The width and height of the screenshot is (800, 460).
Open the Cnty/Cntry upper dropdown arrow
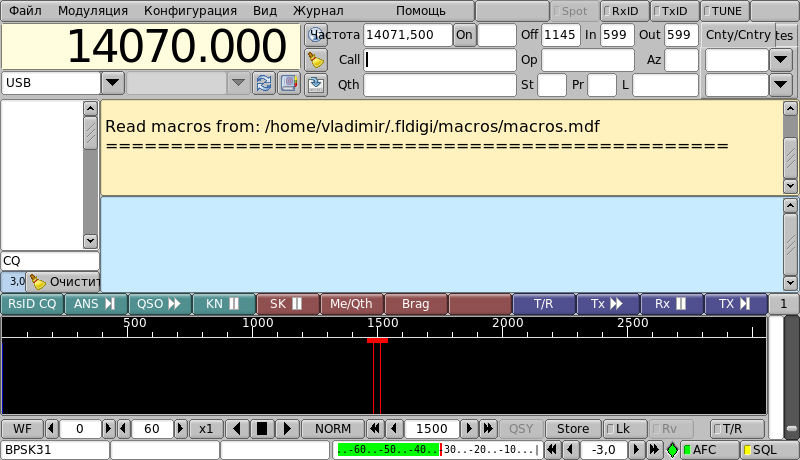click(781, 60)
